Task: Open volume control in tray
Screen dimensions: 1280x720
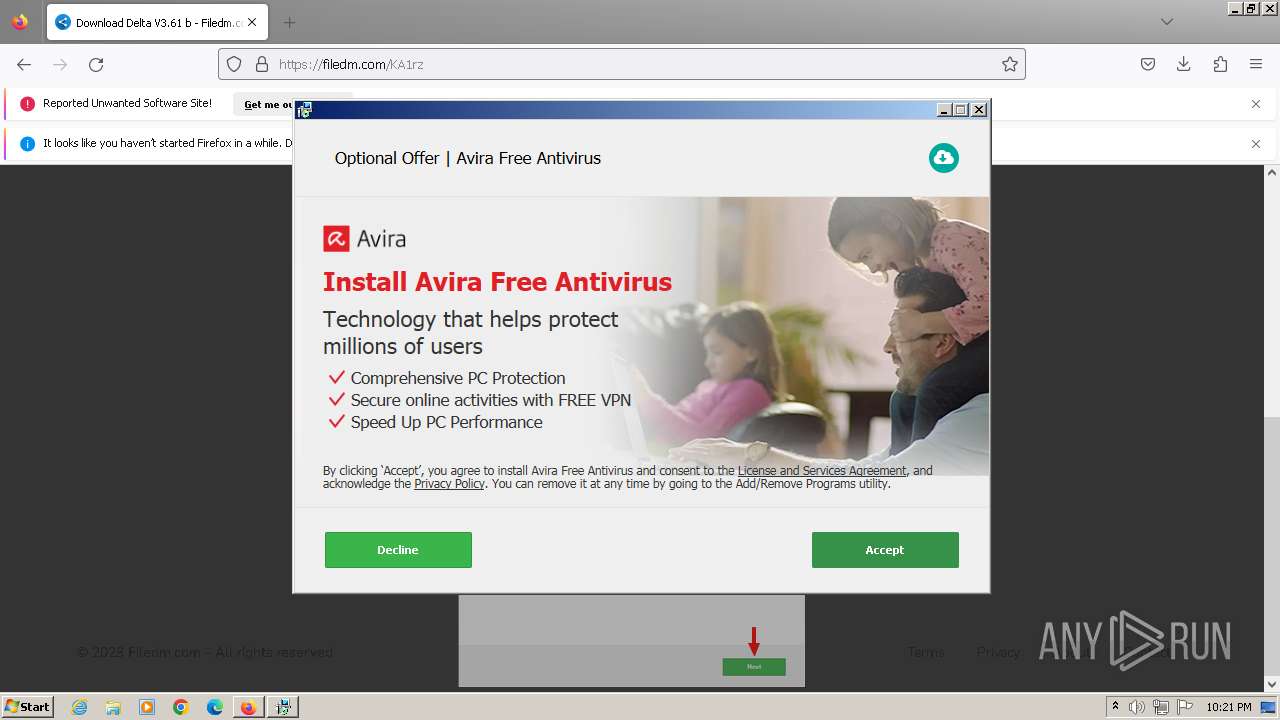Action: 1137,707
